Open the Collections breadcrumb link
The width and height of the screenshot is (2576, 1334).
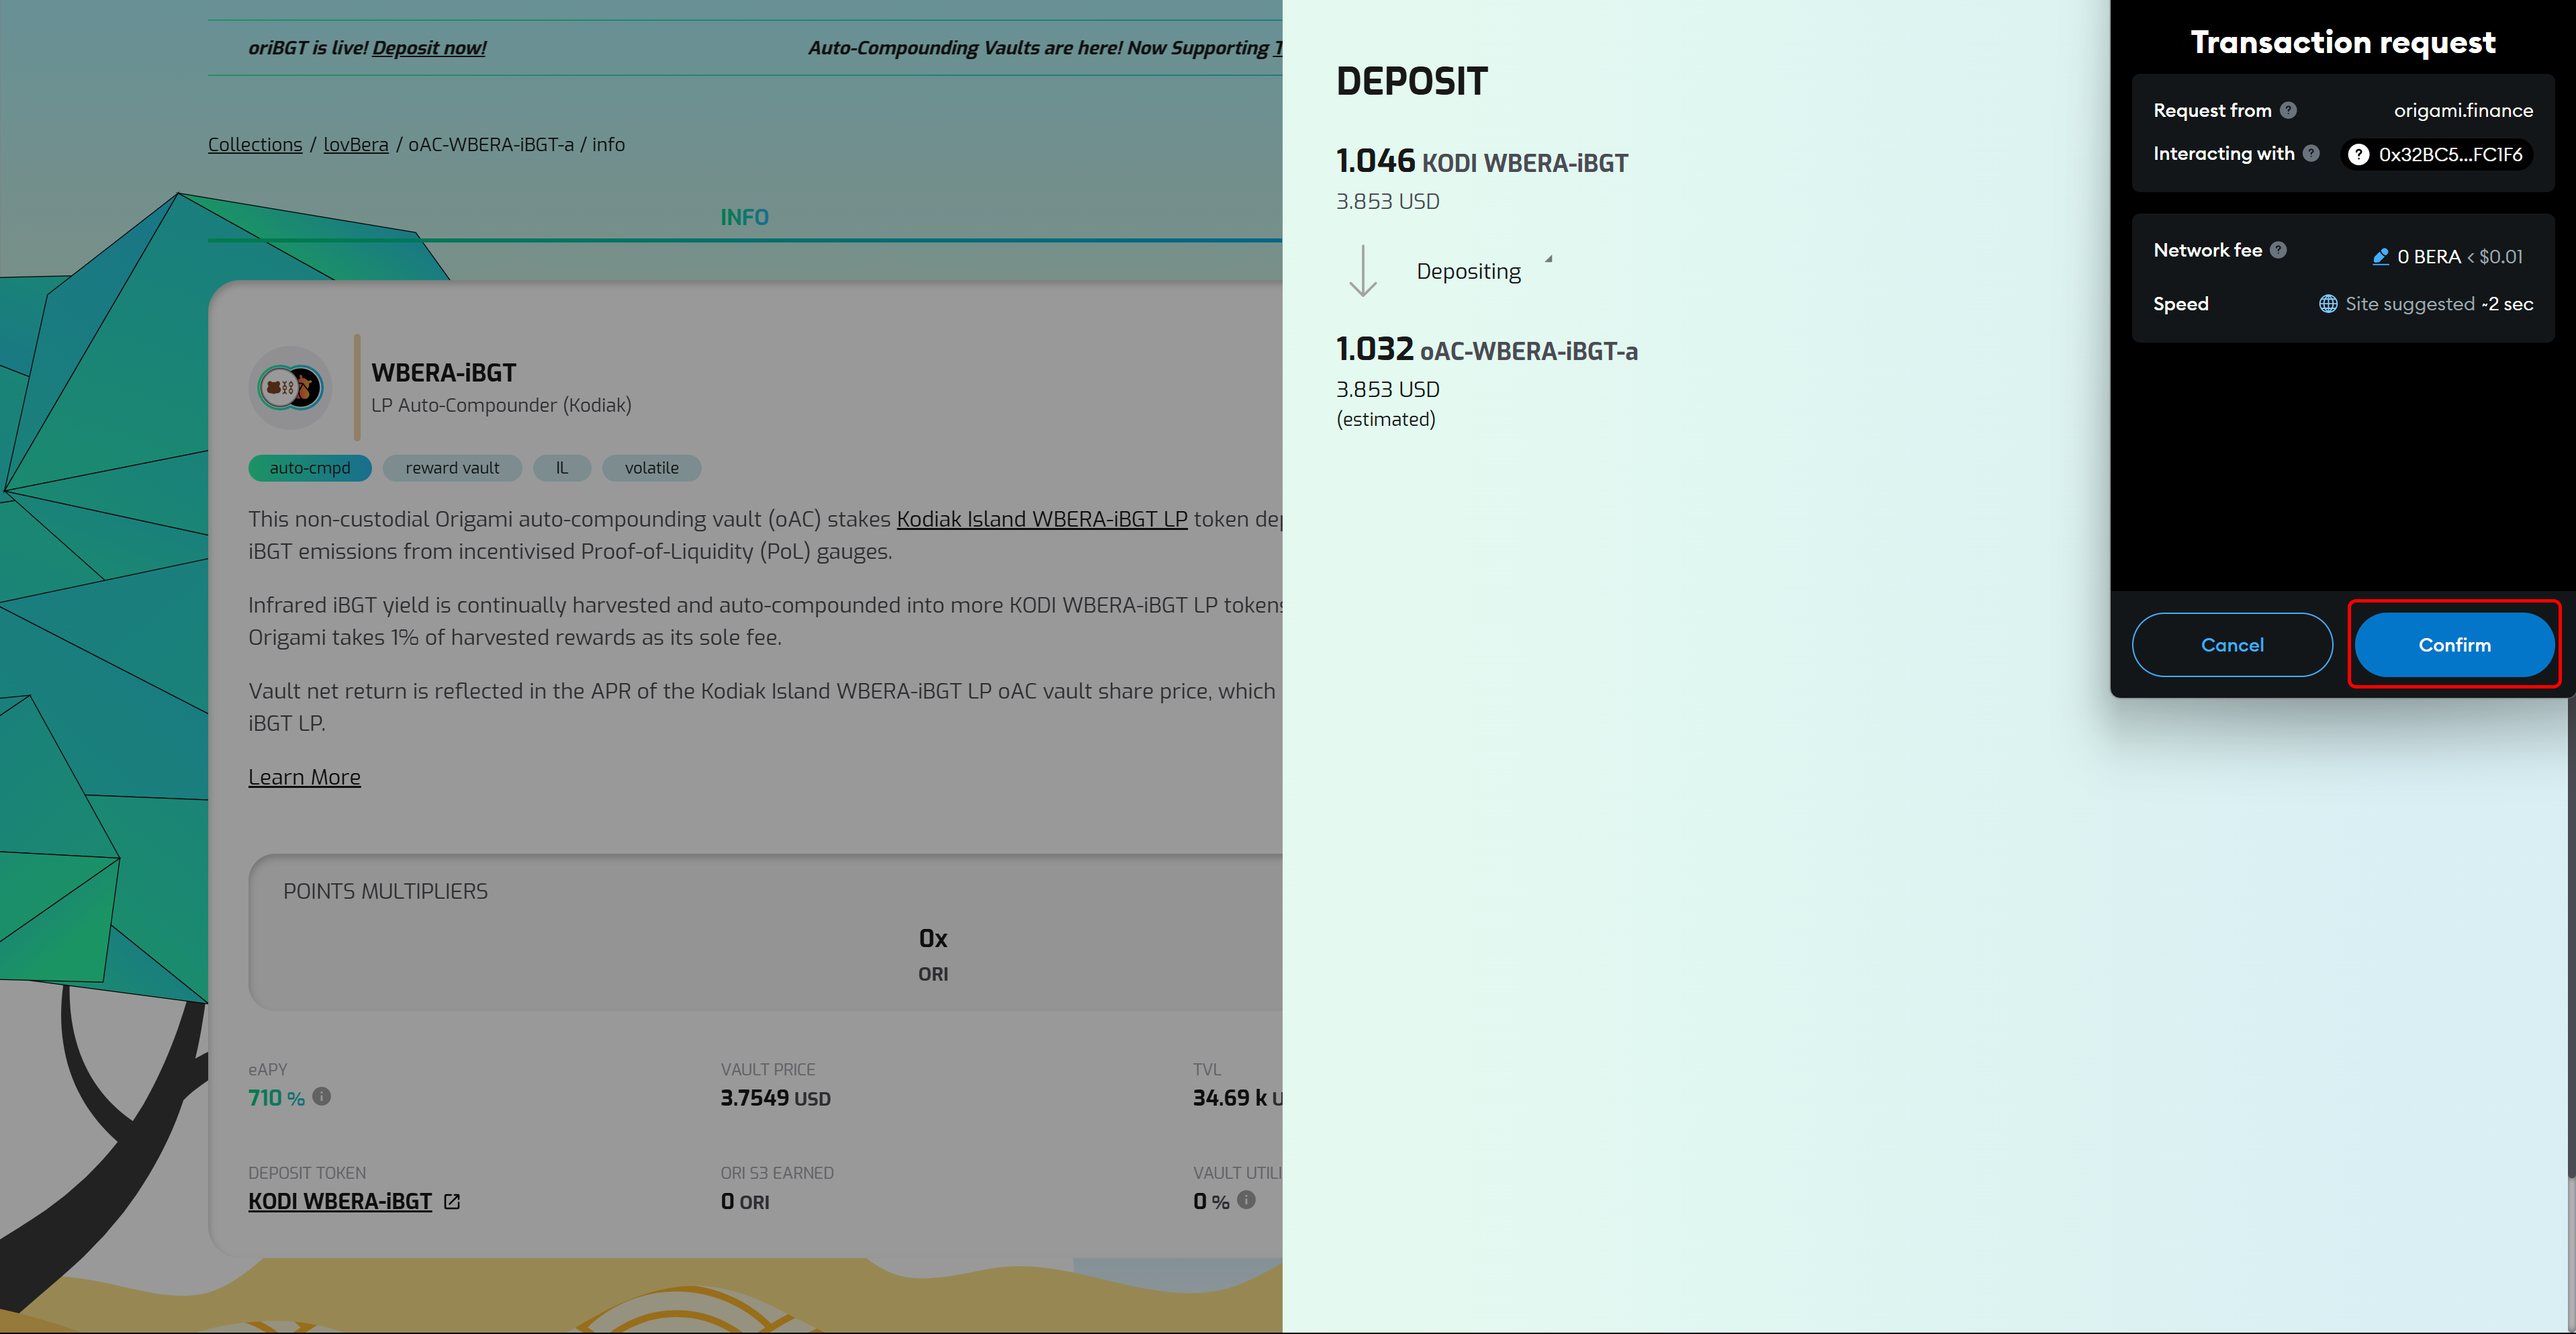point(255,144)
